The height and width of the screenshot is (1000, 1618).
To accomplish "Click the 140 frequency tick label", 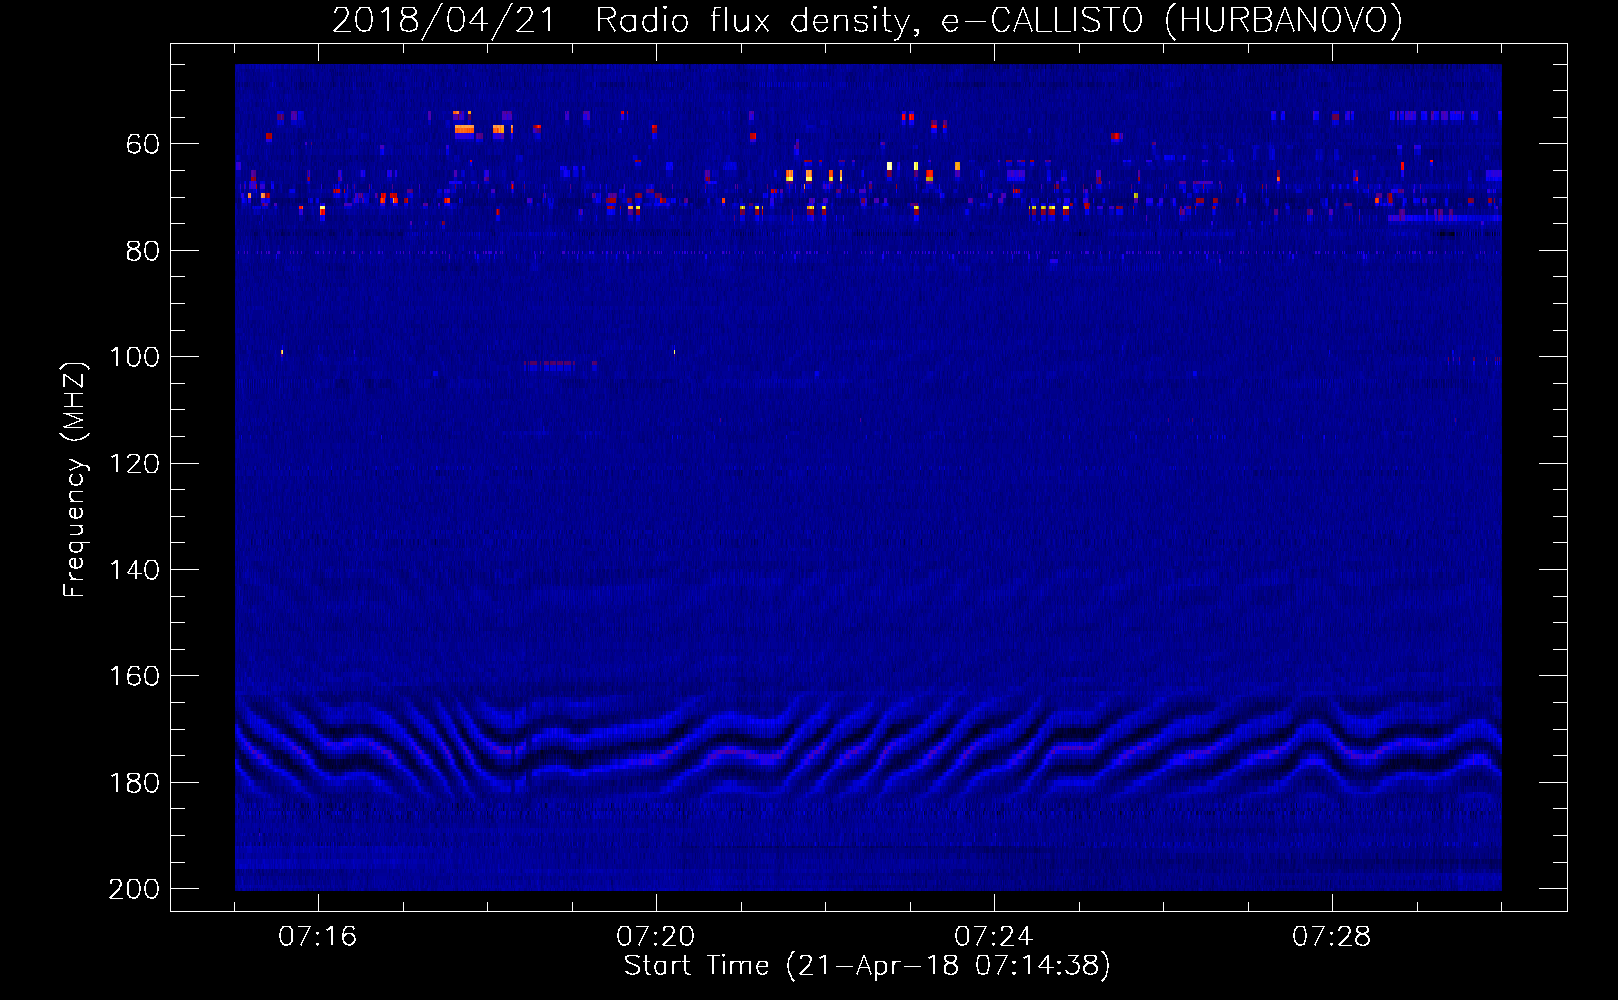I will pos(134,570).
